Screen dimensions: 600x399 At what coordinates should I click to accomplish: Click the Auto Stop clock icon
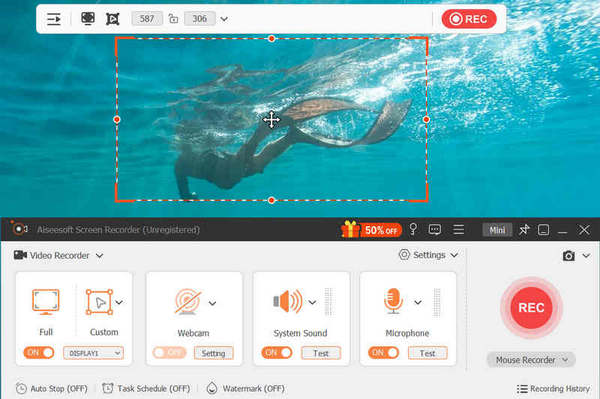[21, 388]
